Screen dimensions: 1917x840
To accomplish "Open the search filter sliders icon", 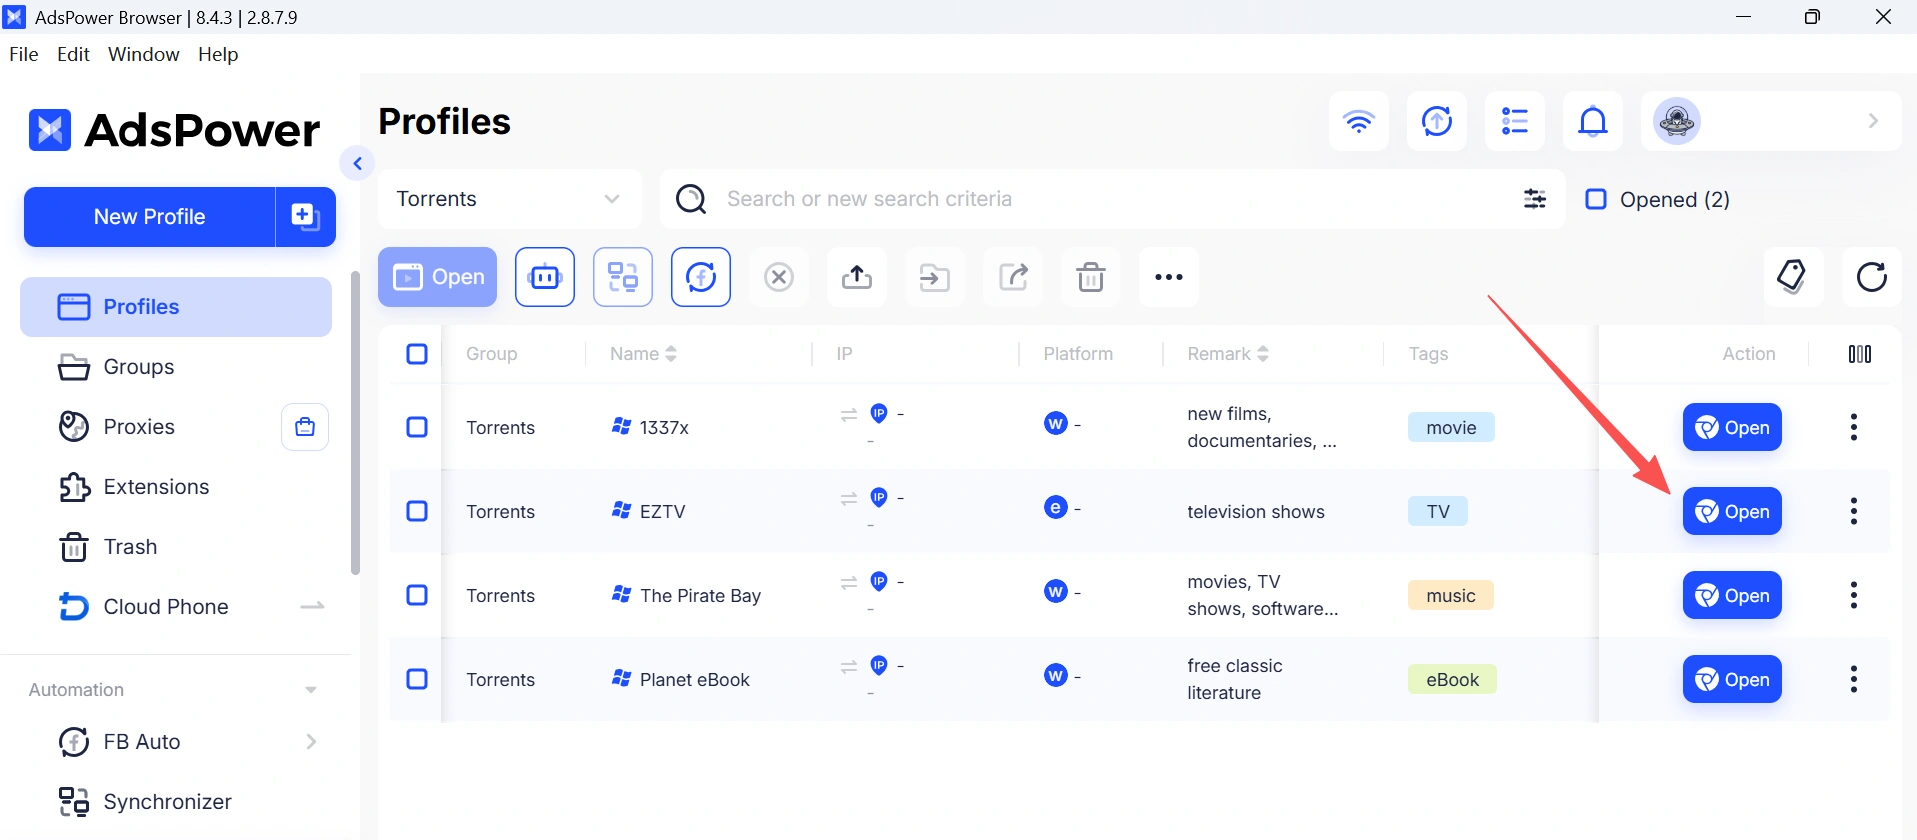I will [1535, 199].
